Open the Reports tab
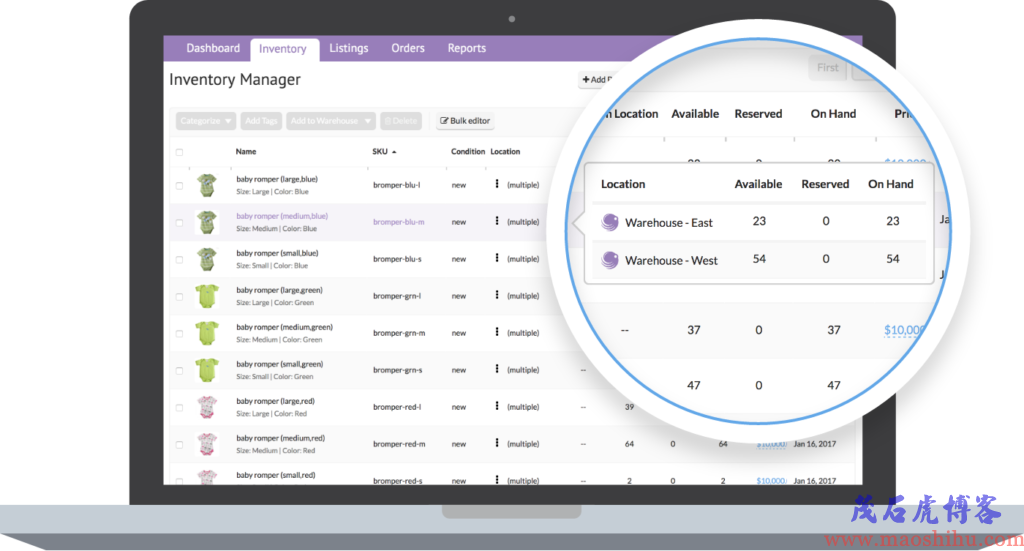The height and width of the screenshot is (551, 1024). click(x=466, y=48)
